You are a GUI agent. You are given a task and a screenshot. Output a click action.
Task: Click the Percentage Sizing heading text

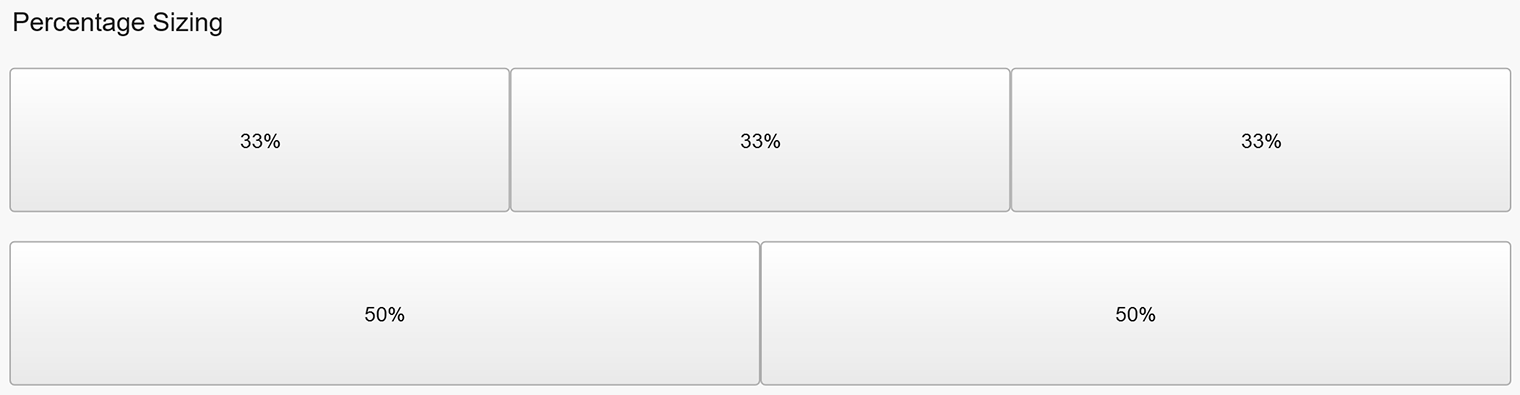click(x=117, y=23)
